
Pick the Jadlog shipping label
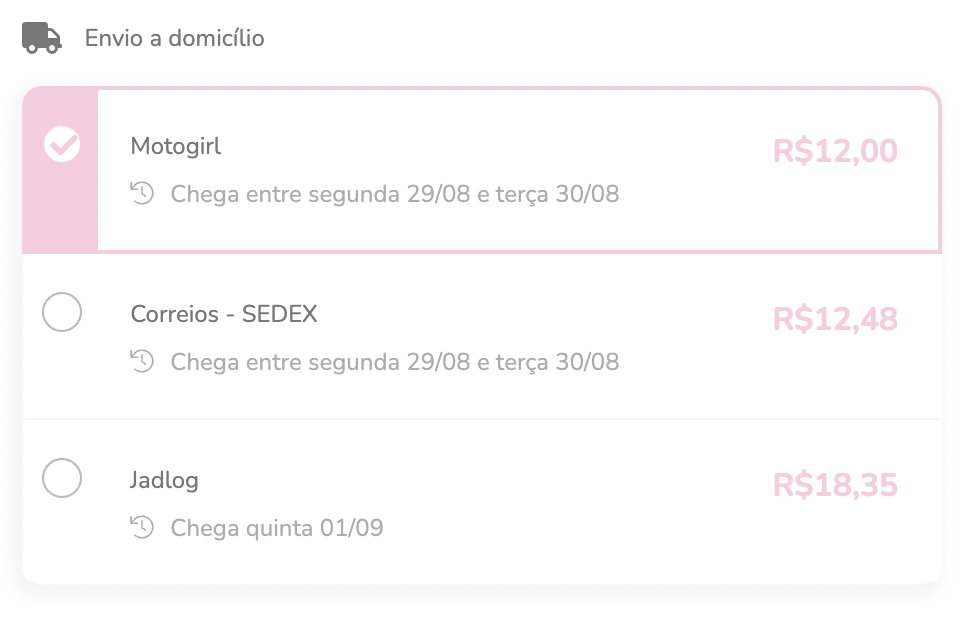tap(164, 480)
